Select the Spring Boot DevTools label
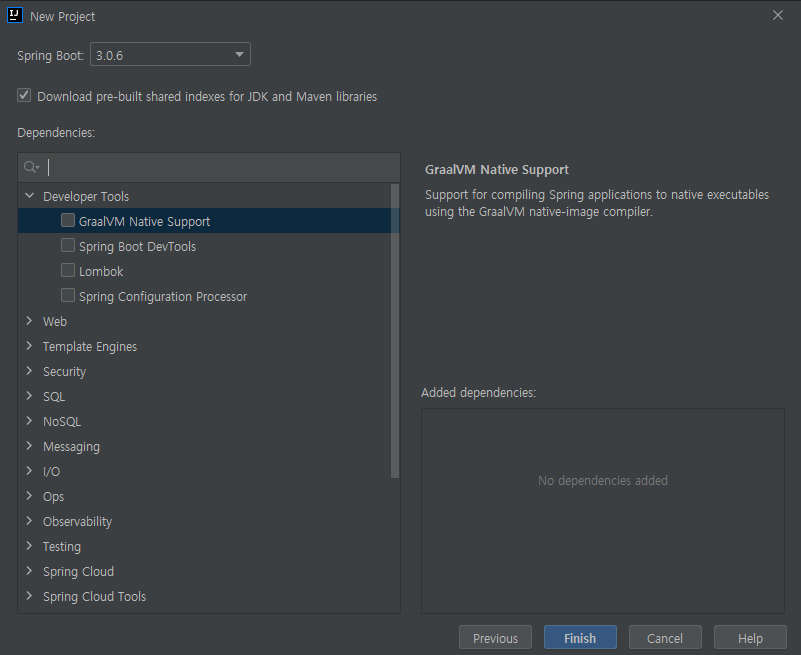This screenshot has width=801, height=655. pyautogui.click(x=137, y=246)
